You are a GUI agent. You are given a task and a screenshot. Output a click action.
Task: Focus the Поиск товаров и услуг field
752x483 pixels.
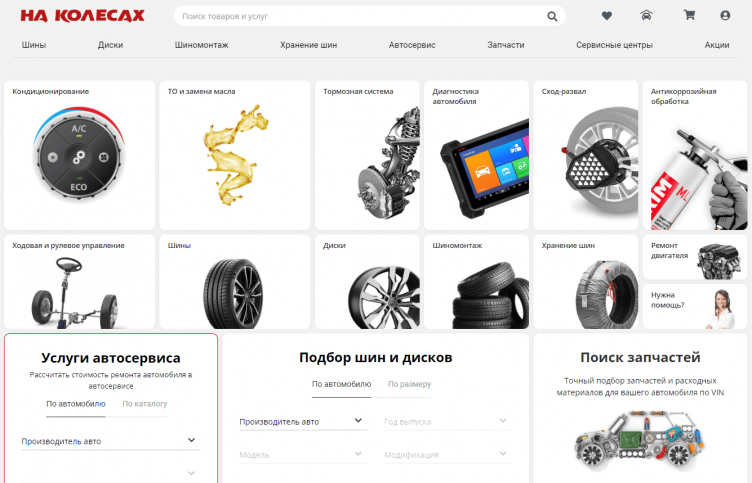(x=360, y=16)
